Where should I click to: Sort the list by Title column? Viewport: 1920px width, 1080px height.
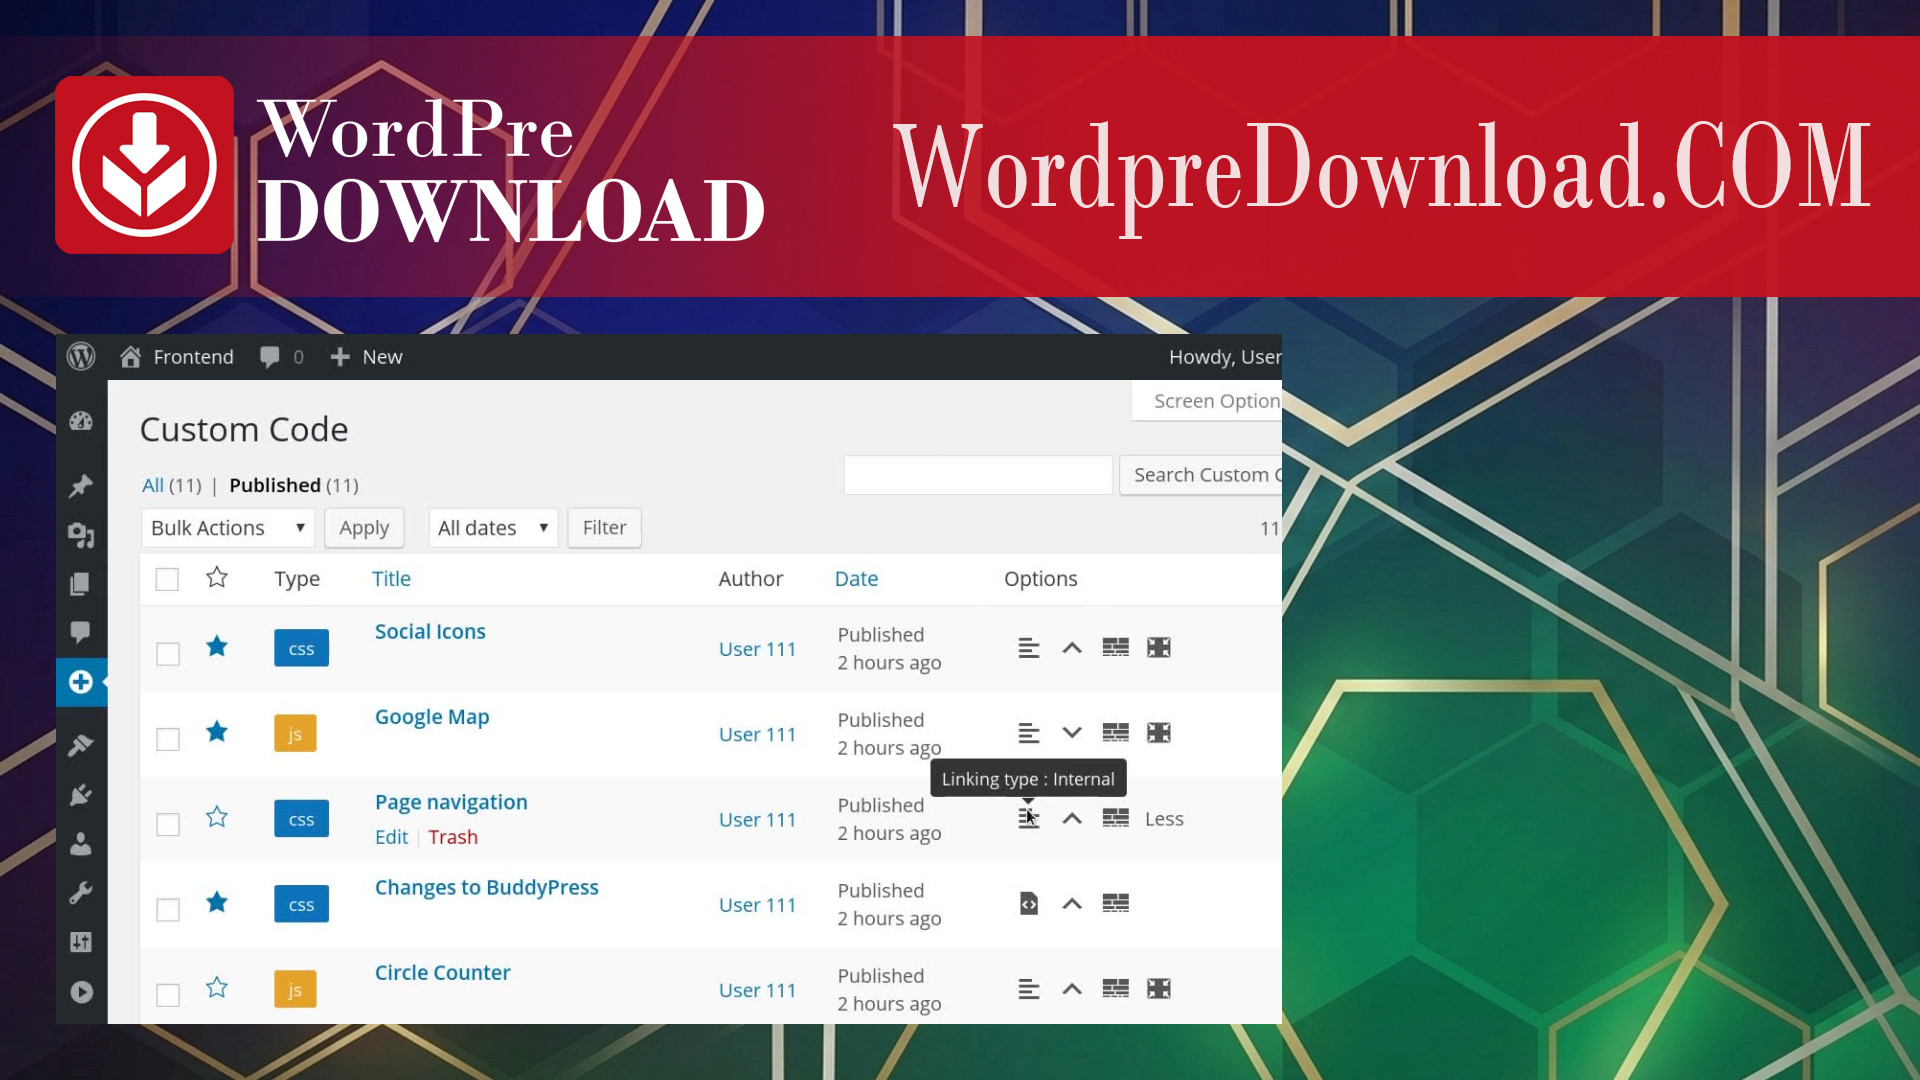[391, 579]
